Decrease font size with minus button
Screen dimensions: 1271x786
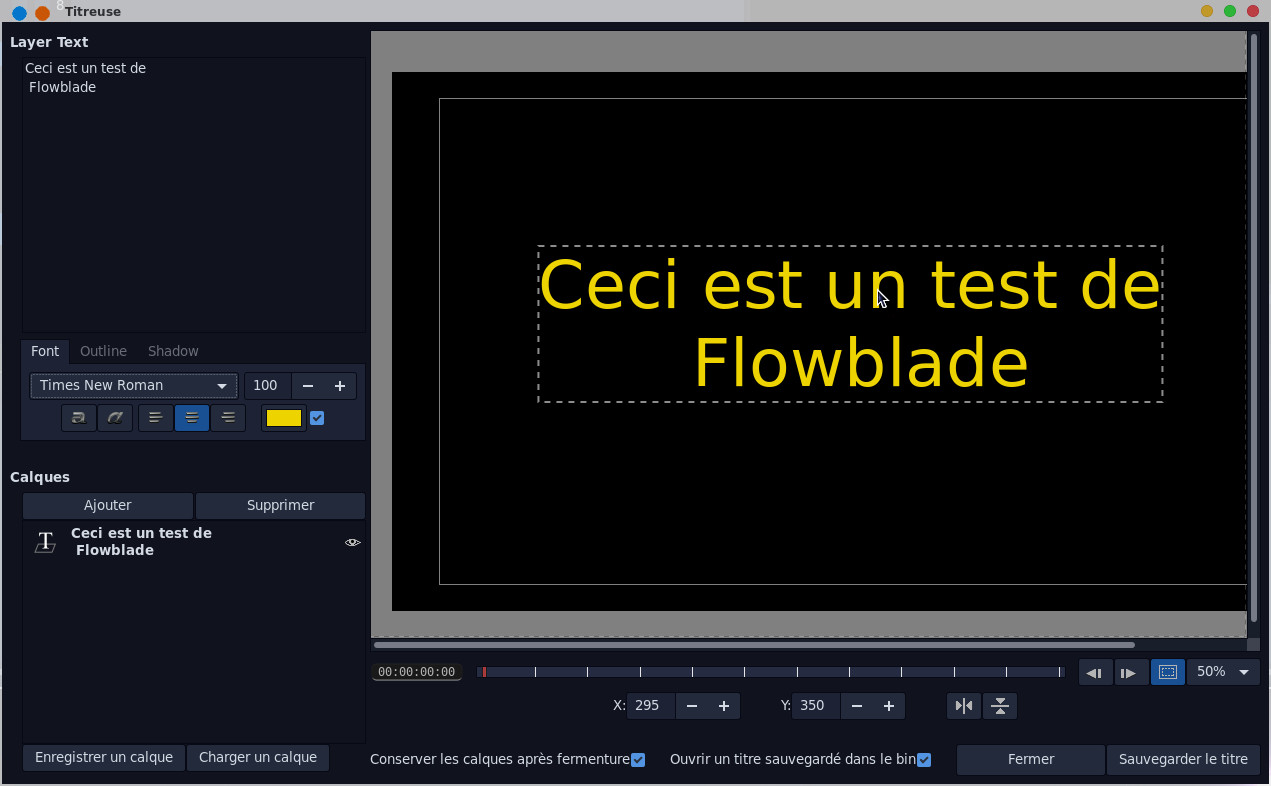pyautogui.click(x=308, y=386)
